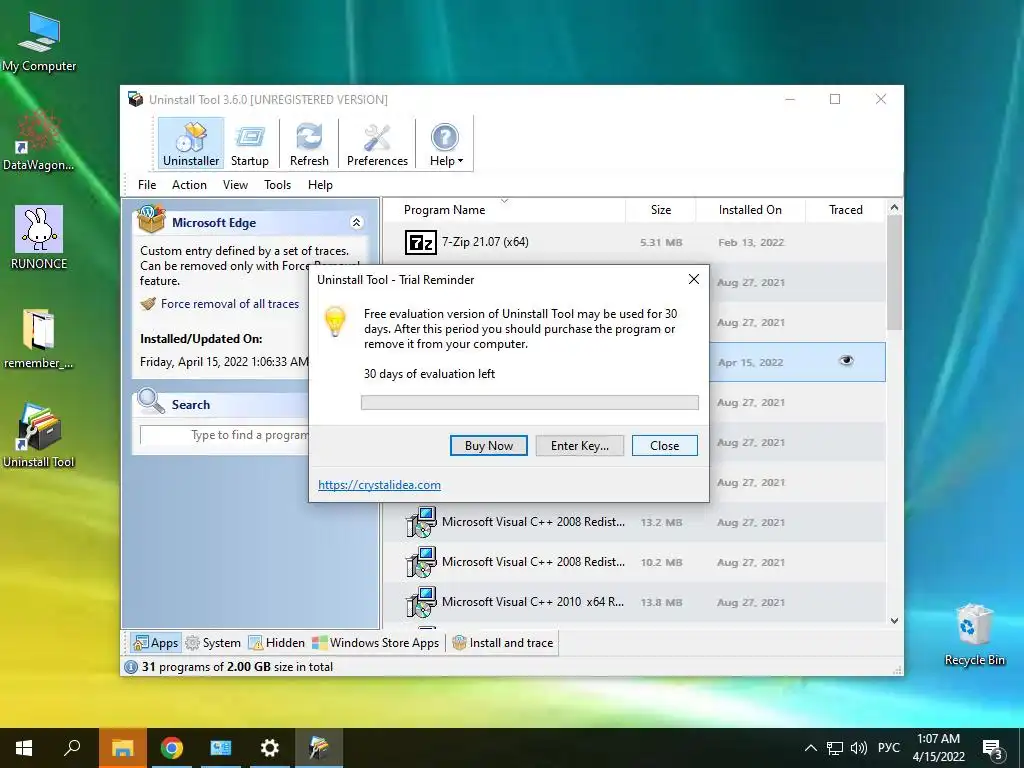Open the Tools menu
Image resolution: width=1024 pixels, height=768 pixels.
click(x=278, y=185)
